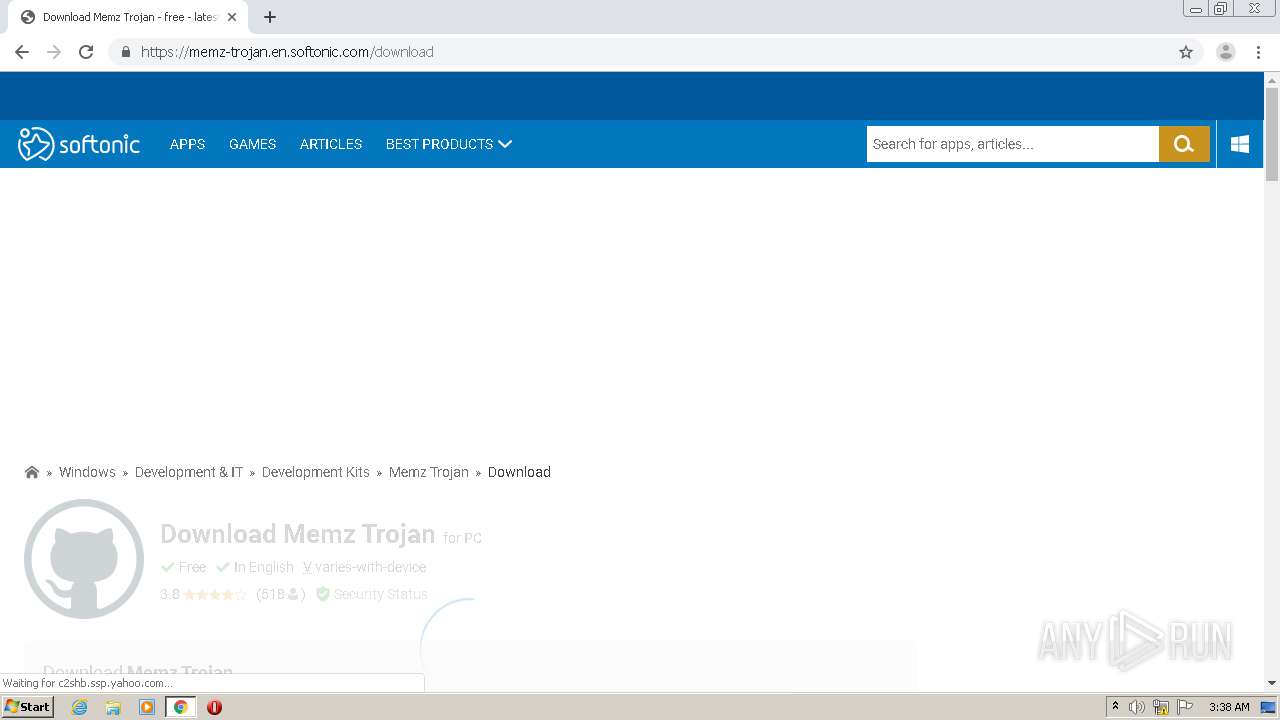
Task: Click the vertical scrollbar thumb
Action: (1272, 134)
